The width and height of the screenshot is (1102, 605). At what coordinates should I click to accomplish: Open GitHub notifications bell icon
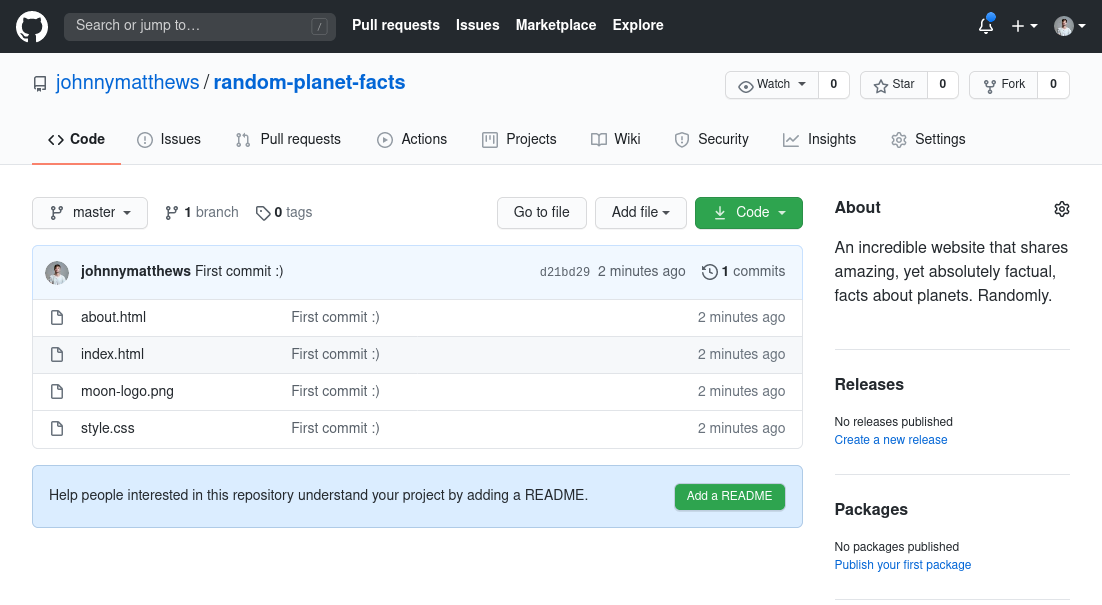(x=985, y=25)
